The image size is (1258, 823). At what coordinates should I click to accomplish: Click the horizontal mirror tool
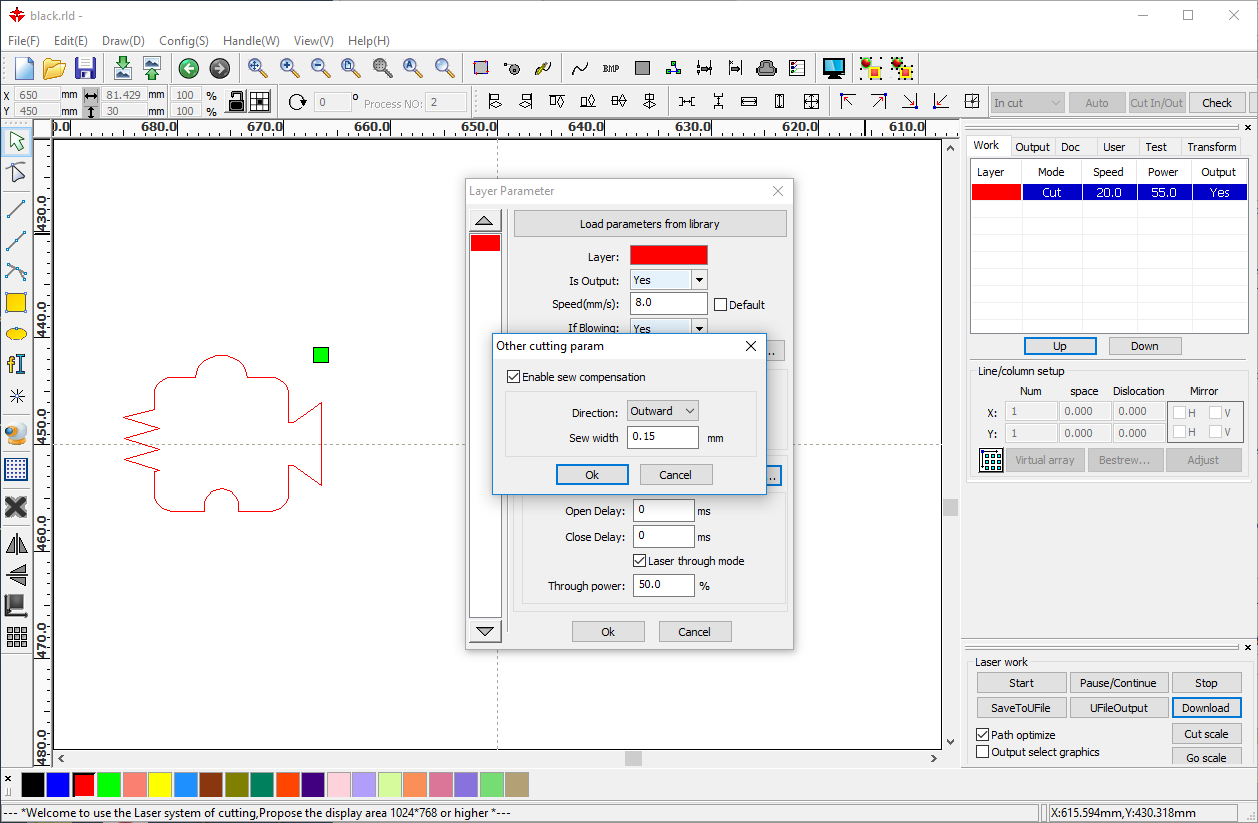[x=16, y=544]
